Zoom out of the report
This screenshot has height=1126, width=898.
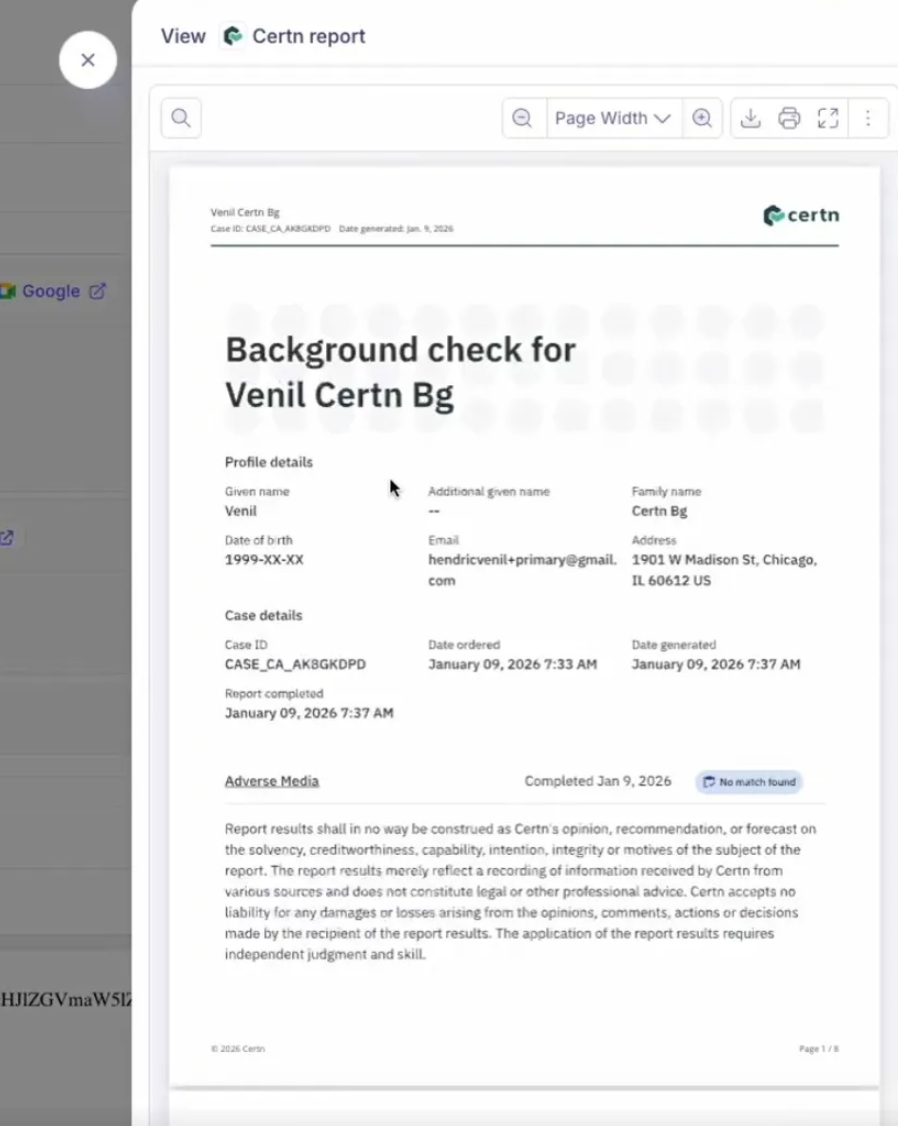pos(522,118)
